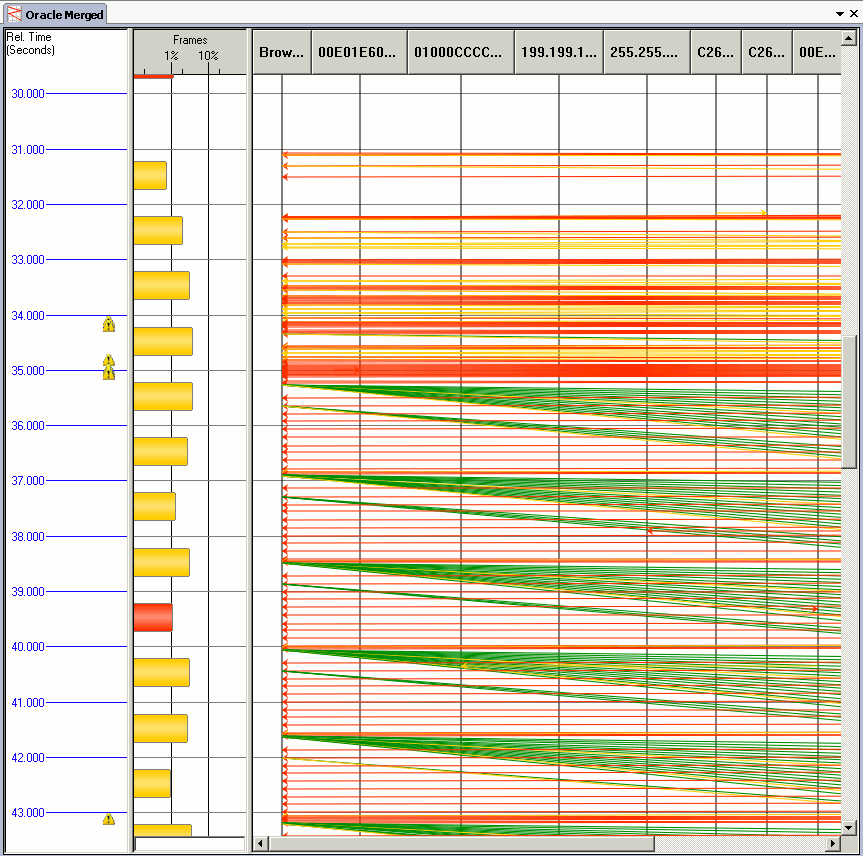Click the 39.000 time marker label
This screenshot has height=856, width=863.
coord(28,591)
